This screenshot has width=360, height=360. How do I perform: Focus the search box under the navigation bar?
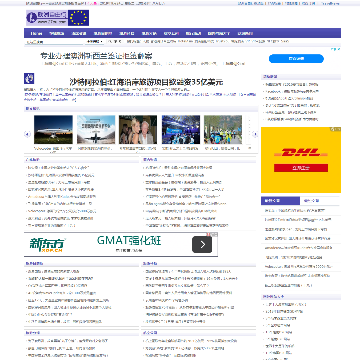[x=54, y=42]
